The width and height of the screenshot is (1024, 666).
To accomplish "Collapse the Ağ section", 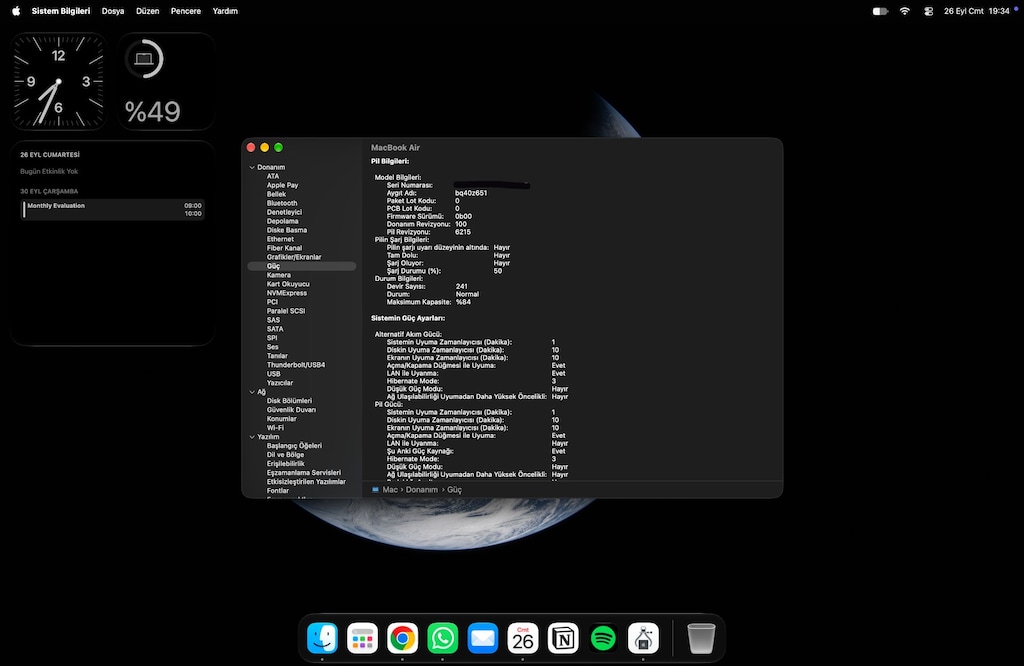I will click(x=252, y=392).
